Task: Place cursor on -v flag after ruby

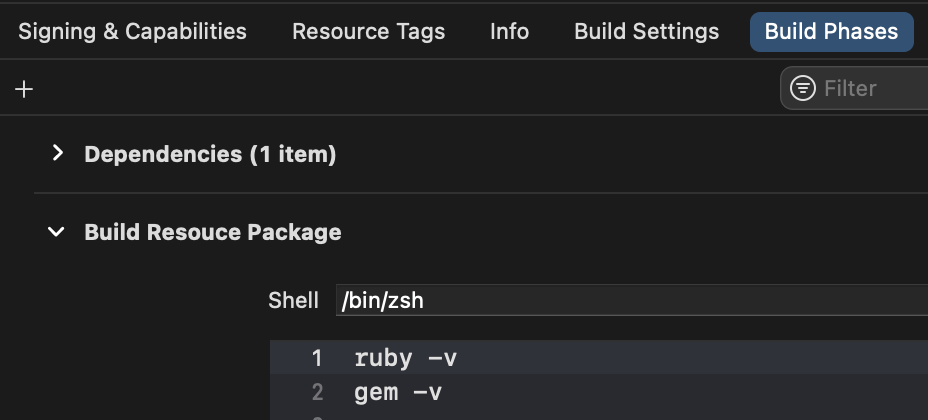Action: coord(442,358)
